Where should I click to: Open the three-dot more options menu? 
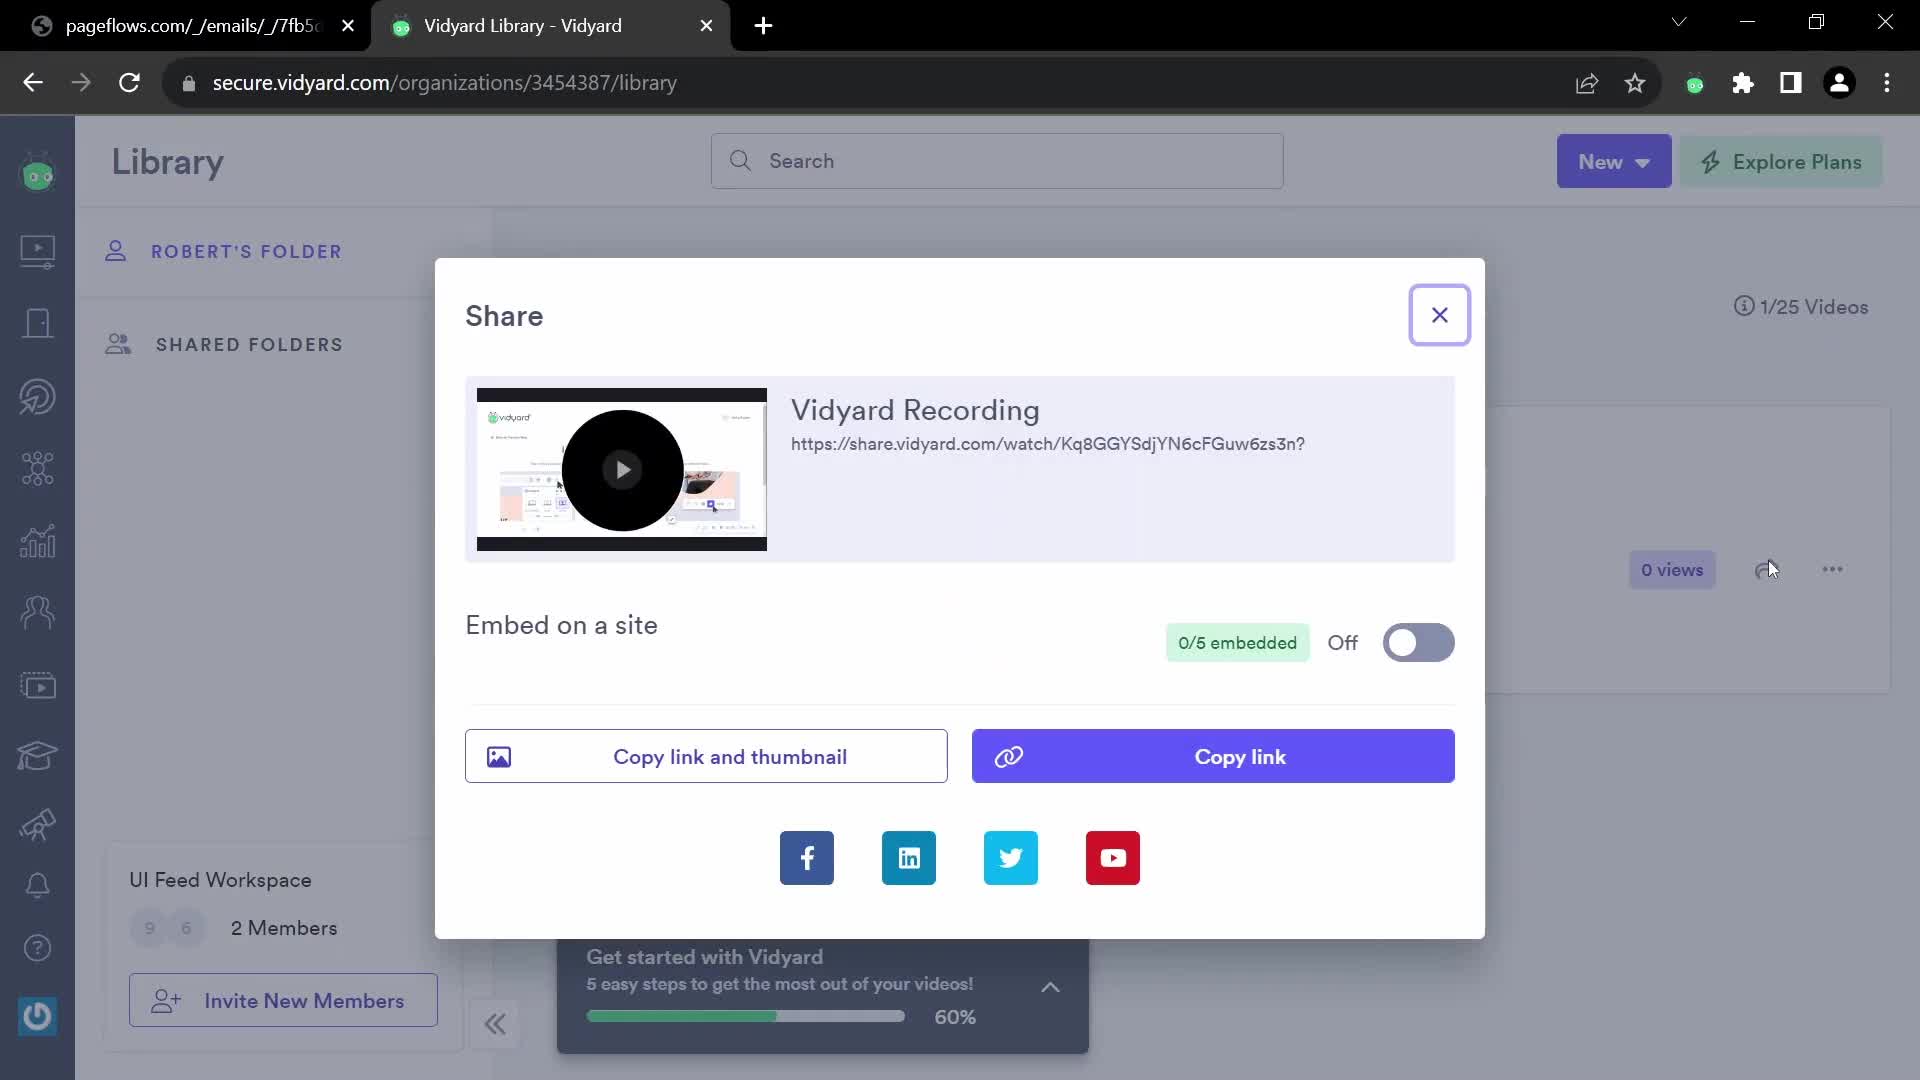click(x=1833, y=569)
